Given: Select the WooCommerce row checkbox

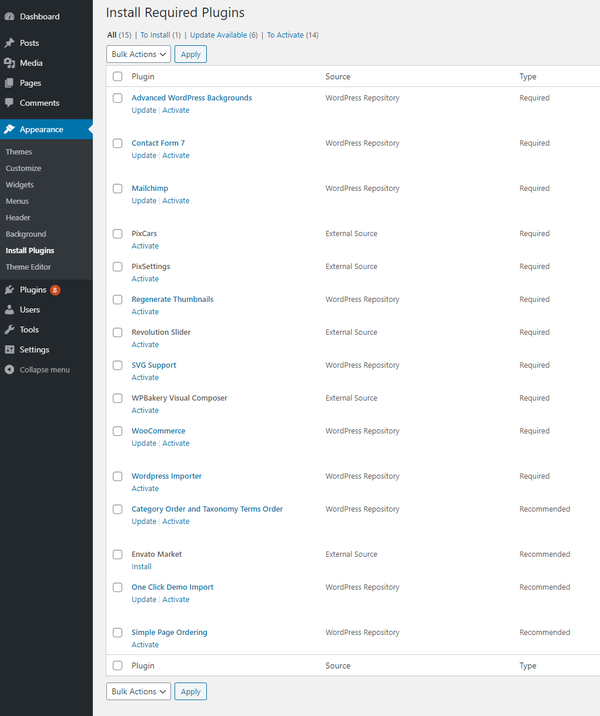Looking at the screenshot, I should point(118,431).
